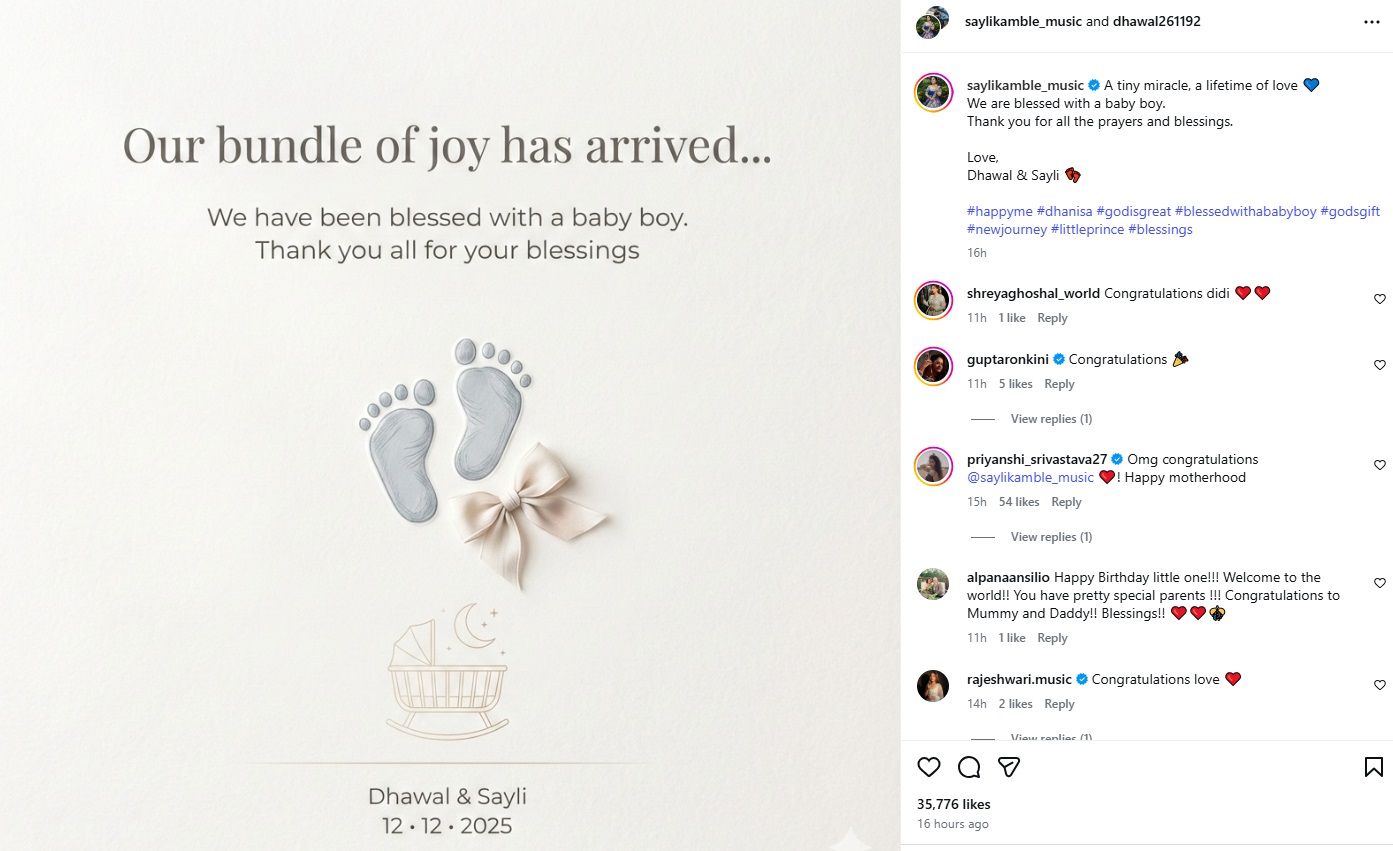Like shreyaghoshal_world's comment
Viewport: 1393px width, 851px height.
tap(1380, 299)
